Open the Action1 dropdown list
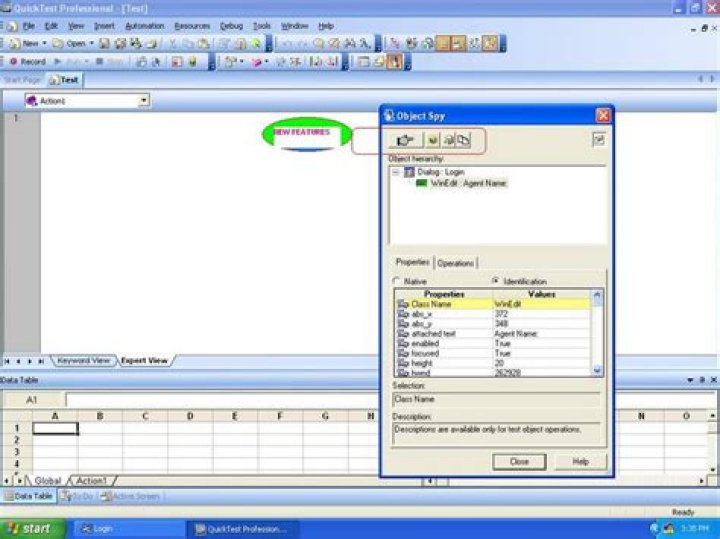The height and width of the screenshot is (539, 720). tap(144, 101)
